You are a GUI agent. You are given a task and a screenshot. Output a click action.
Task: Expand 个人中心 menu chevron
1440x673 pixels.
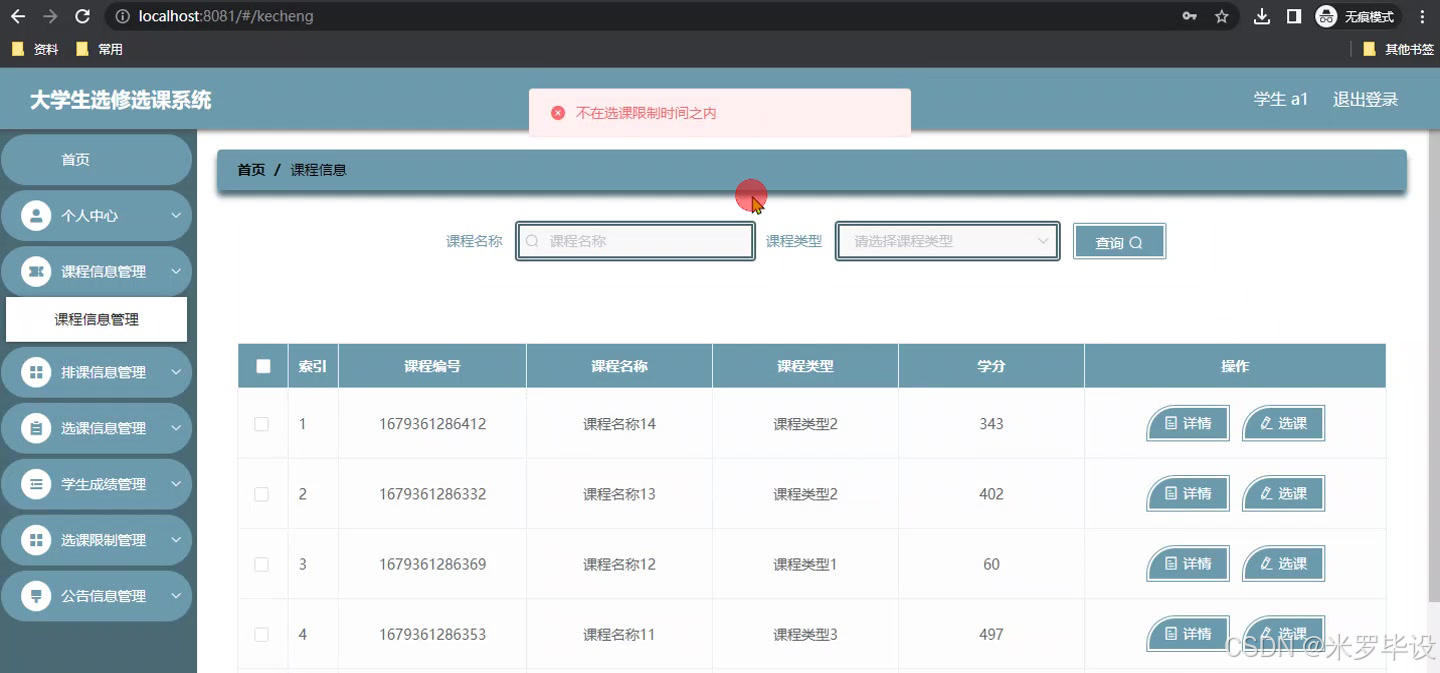[x=176, y=215]
